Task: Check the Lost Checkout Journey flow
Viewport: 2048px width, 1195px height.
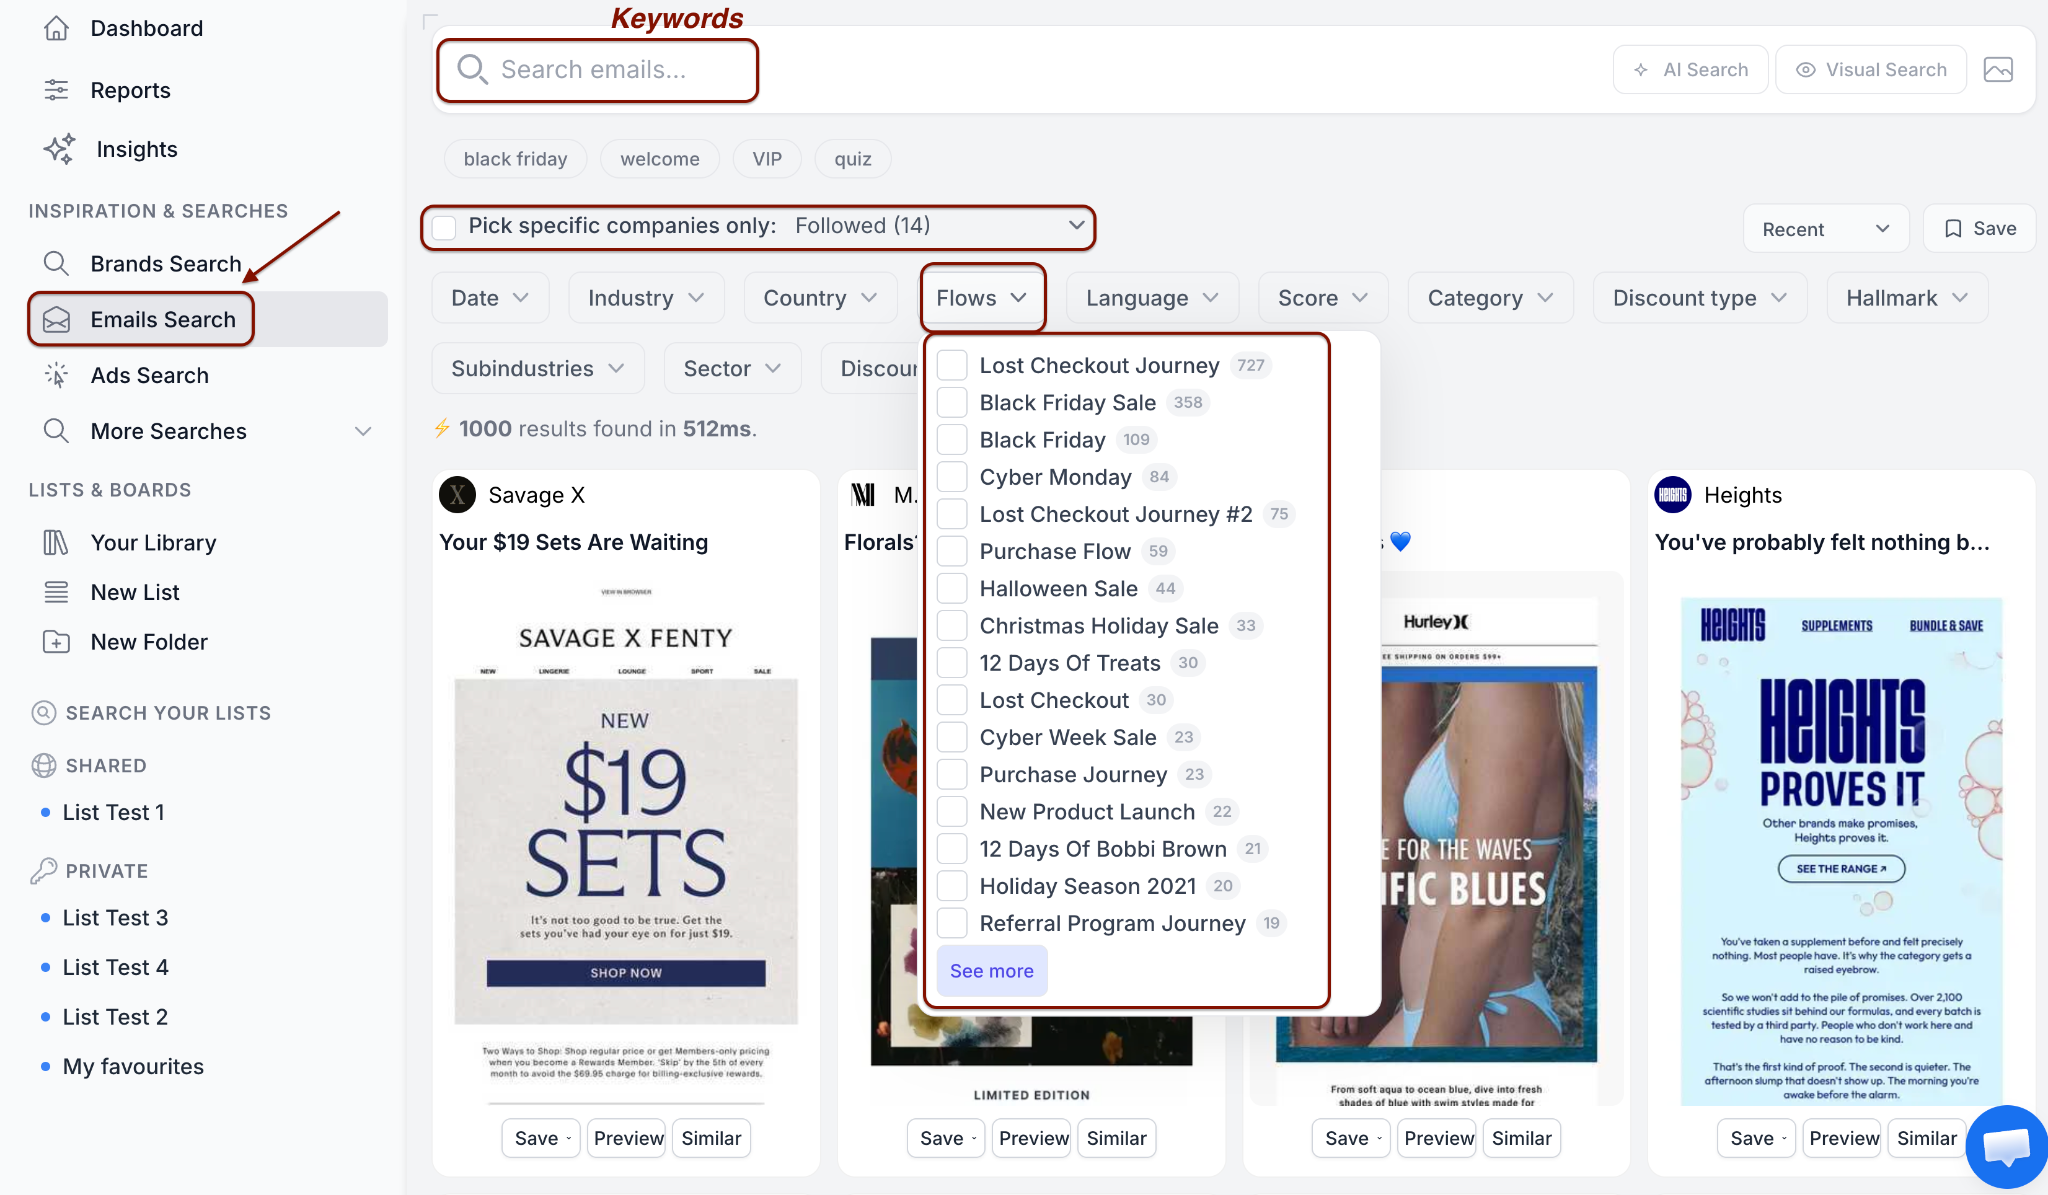Action: [x=952, y=365]
